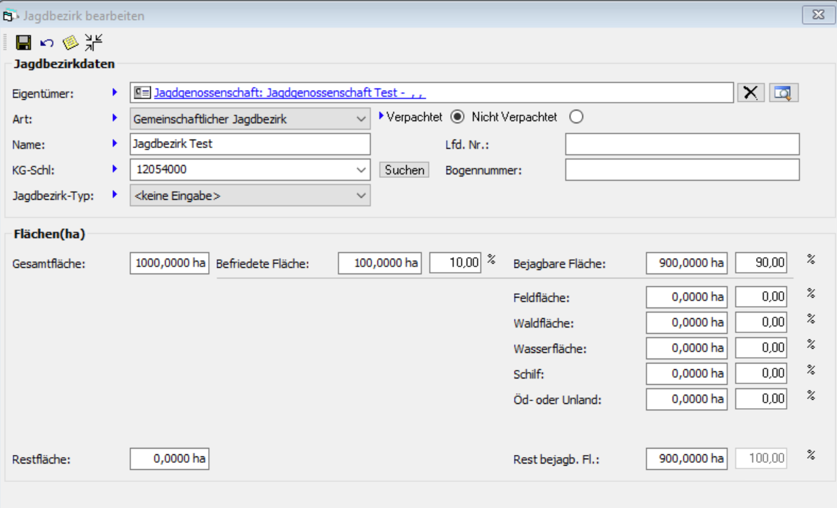The width and height of the screenshot is (837, 508).
Task: Focus the Lfd. Nr. input field
Action: point(681,144)
